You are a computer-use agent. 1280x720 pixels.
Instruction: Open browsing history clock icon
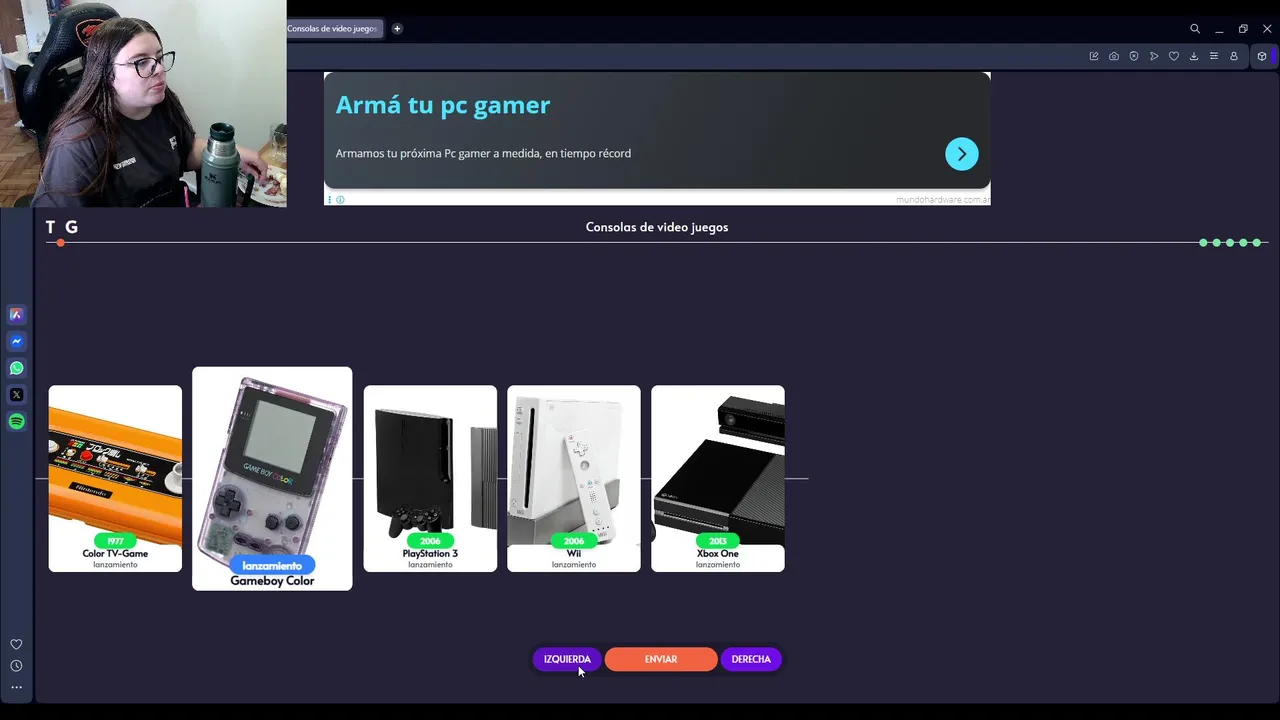click(x=16, y=666)
